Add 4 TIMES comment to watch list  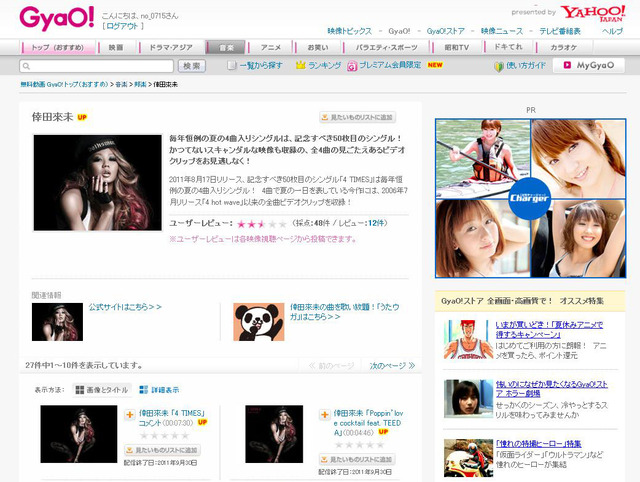point(162,450)
